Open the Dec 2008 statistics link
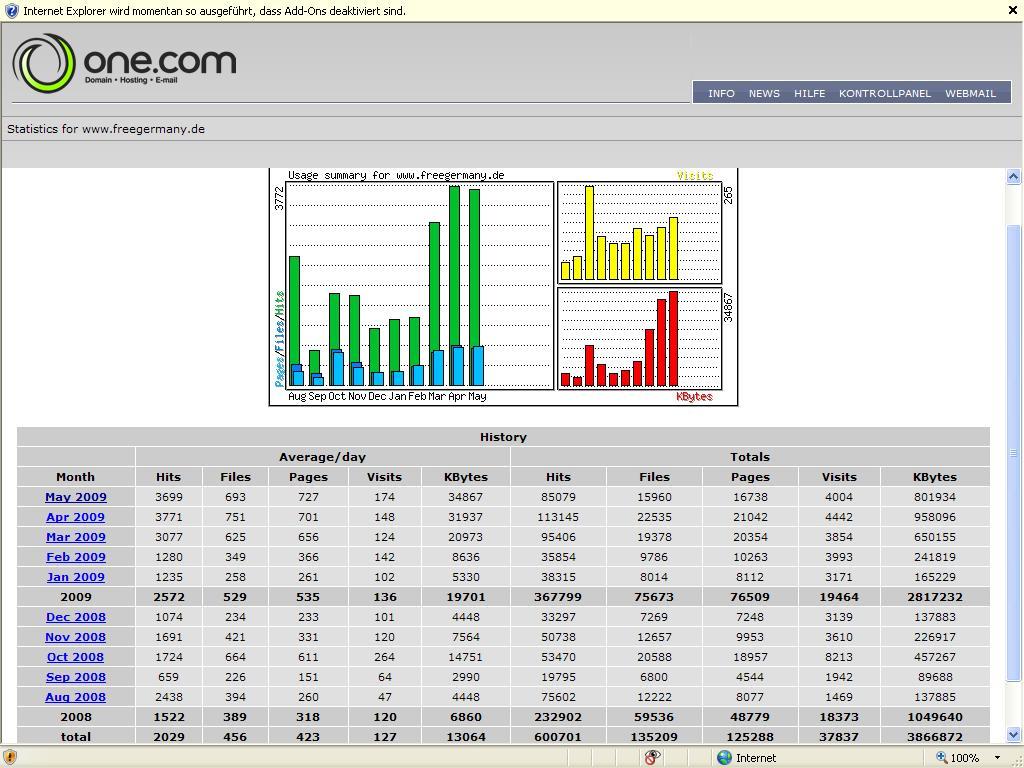The image size is (1024, 768). [76, 617]
